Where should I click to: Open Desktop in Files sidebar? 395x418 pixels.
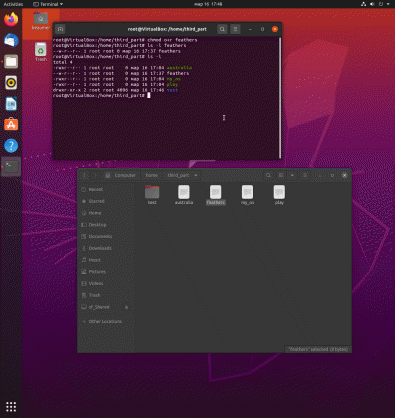pyautogui.click(x=106, y=225)
